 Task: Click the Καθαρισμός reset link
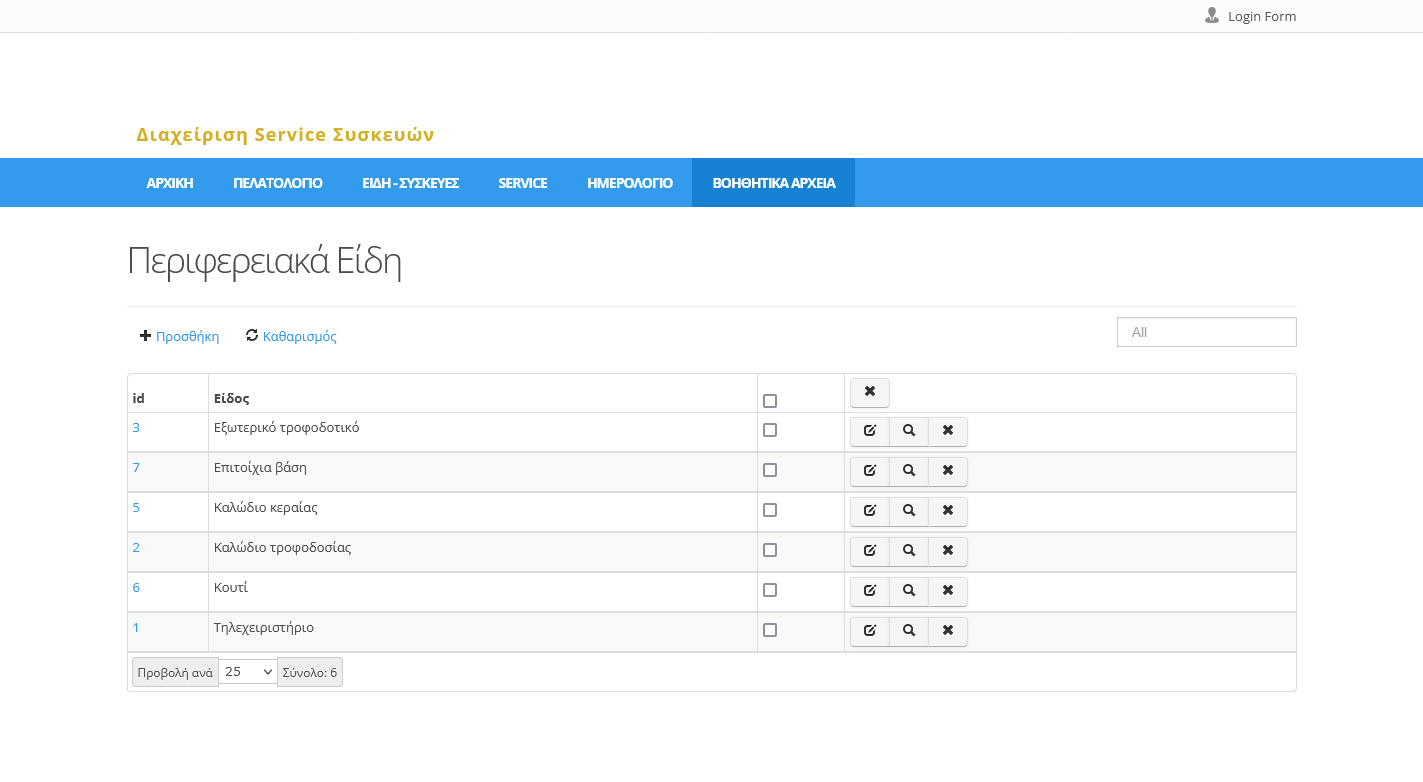click(x=299, y=336)
